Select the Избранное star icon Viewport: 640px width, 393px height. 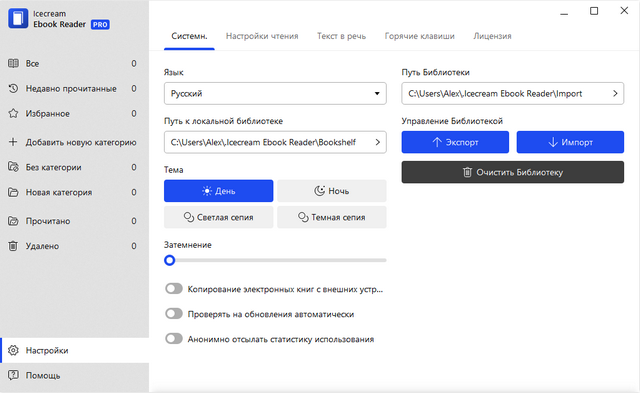(13, 113)
